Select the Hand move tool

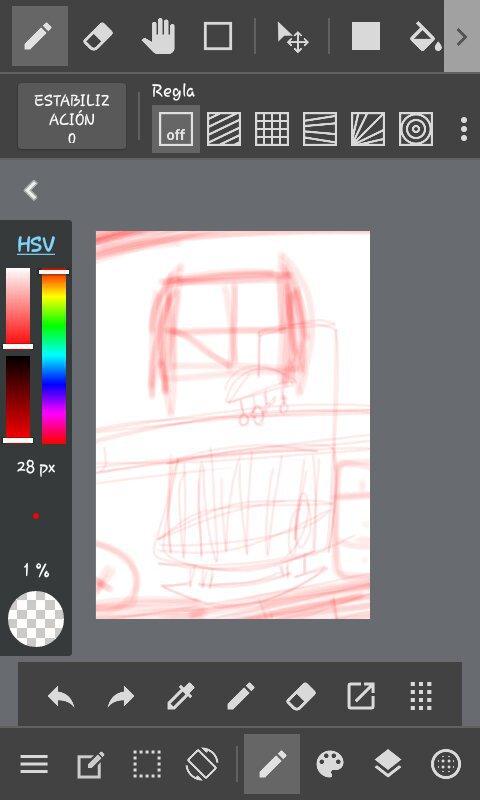(159, 36)
